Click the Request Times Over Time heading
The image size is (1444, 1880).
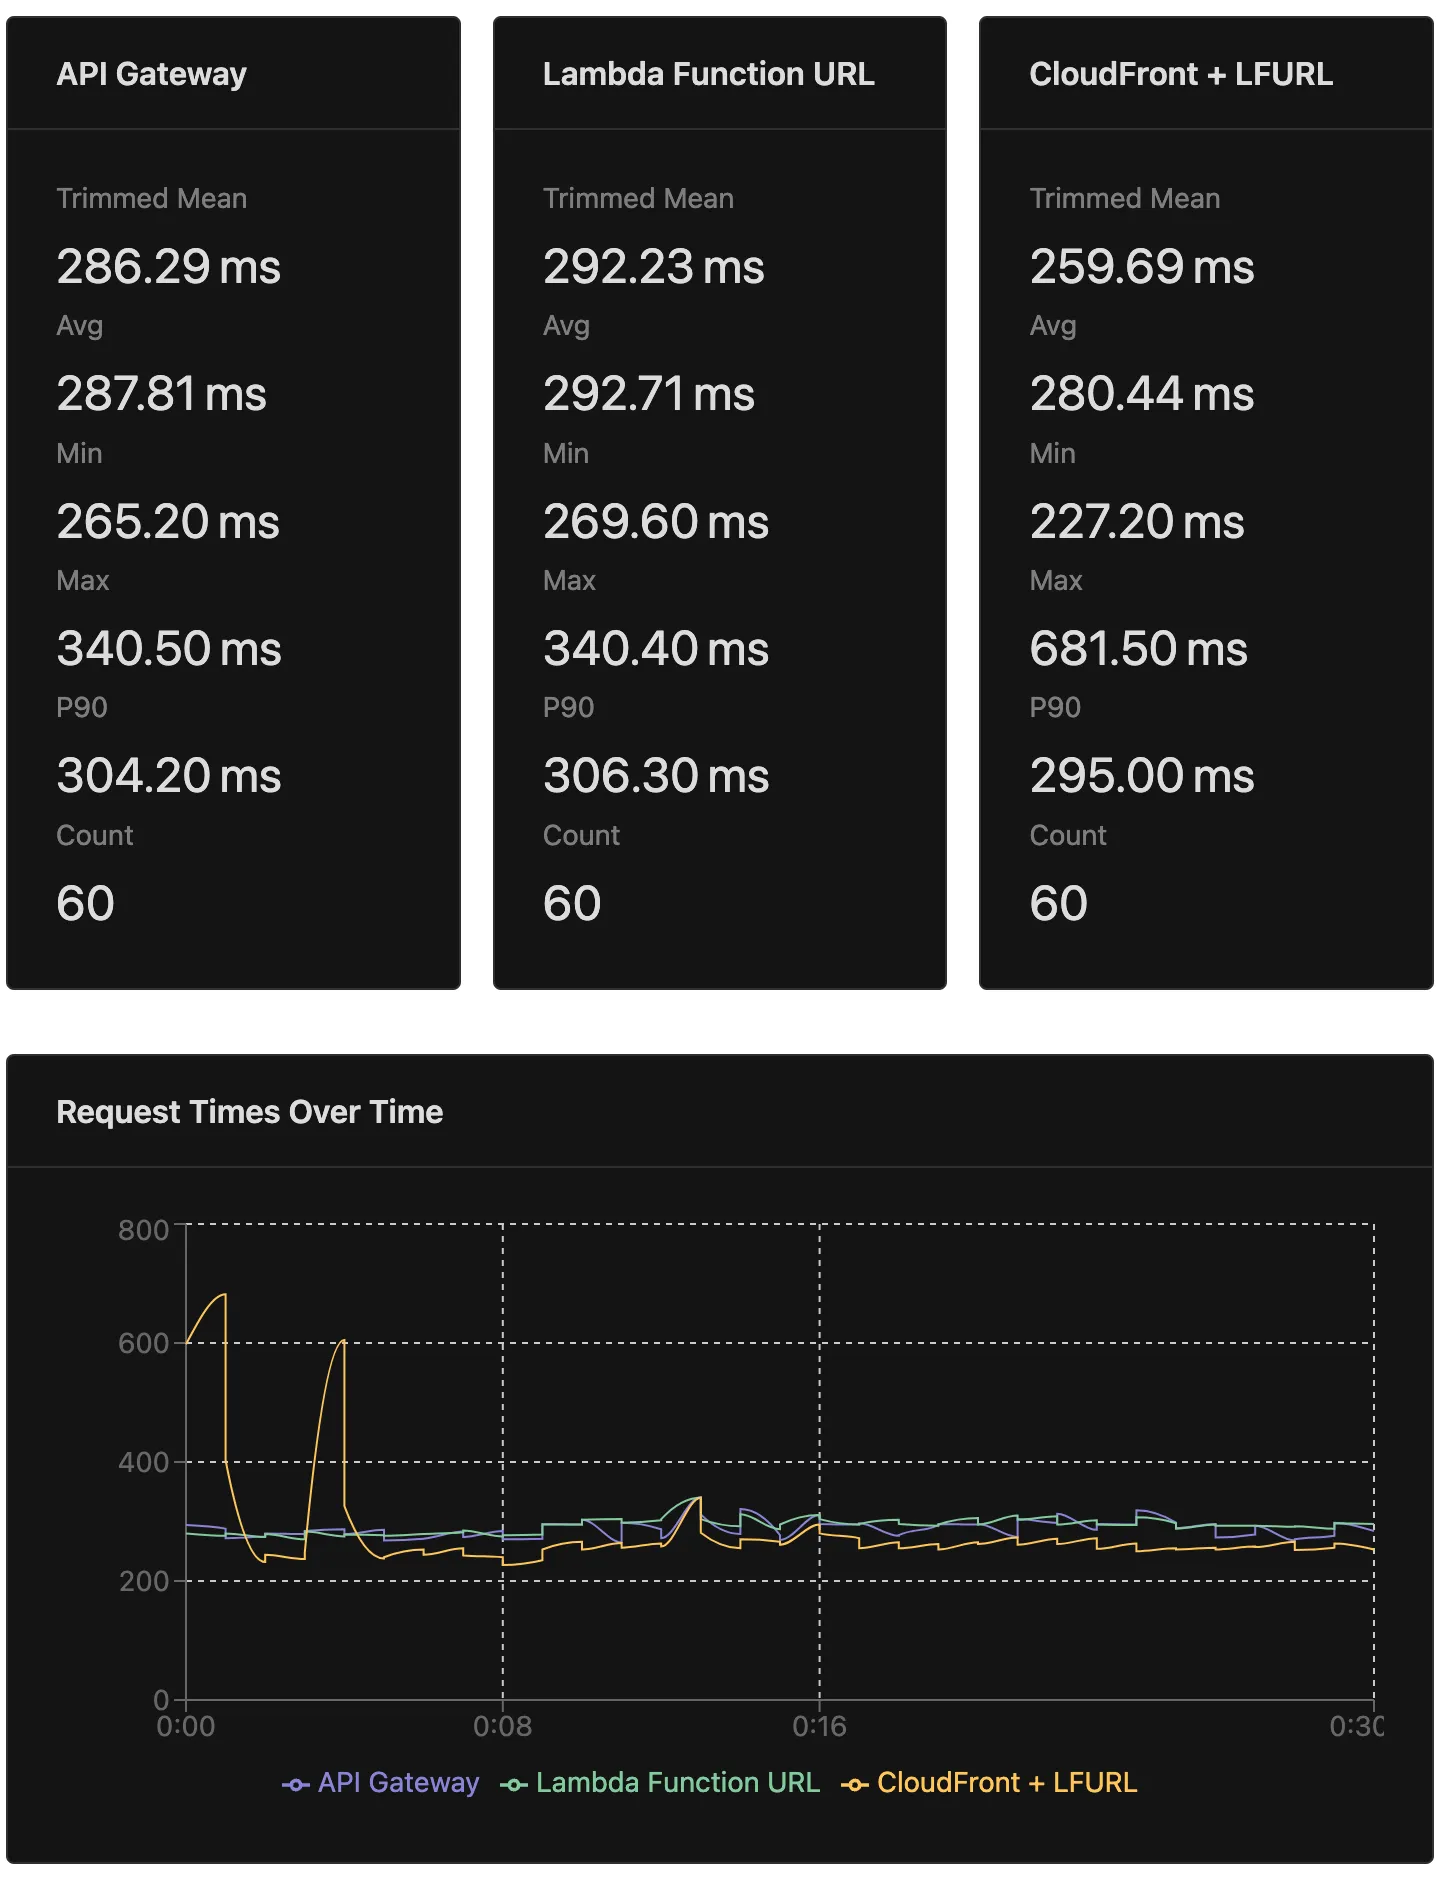point(249,1112)
